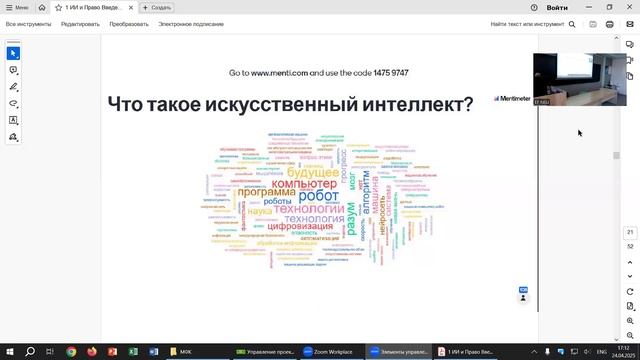Select the stamp signature tool
Image resolution: width=640 pixels, height=360 pixels.
pos(13,137)
